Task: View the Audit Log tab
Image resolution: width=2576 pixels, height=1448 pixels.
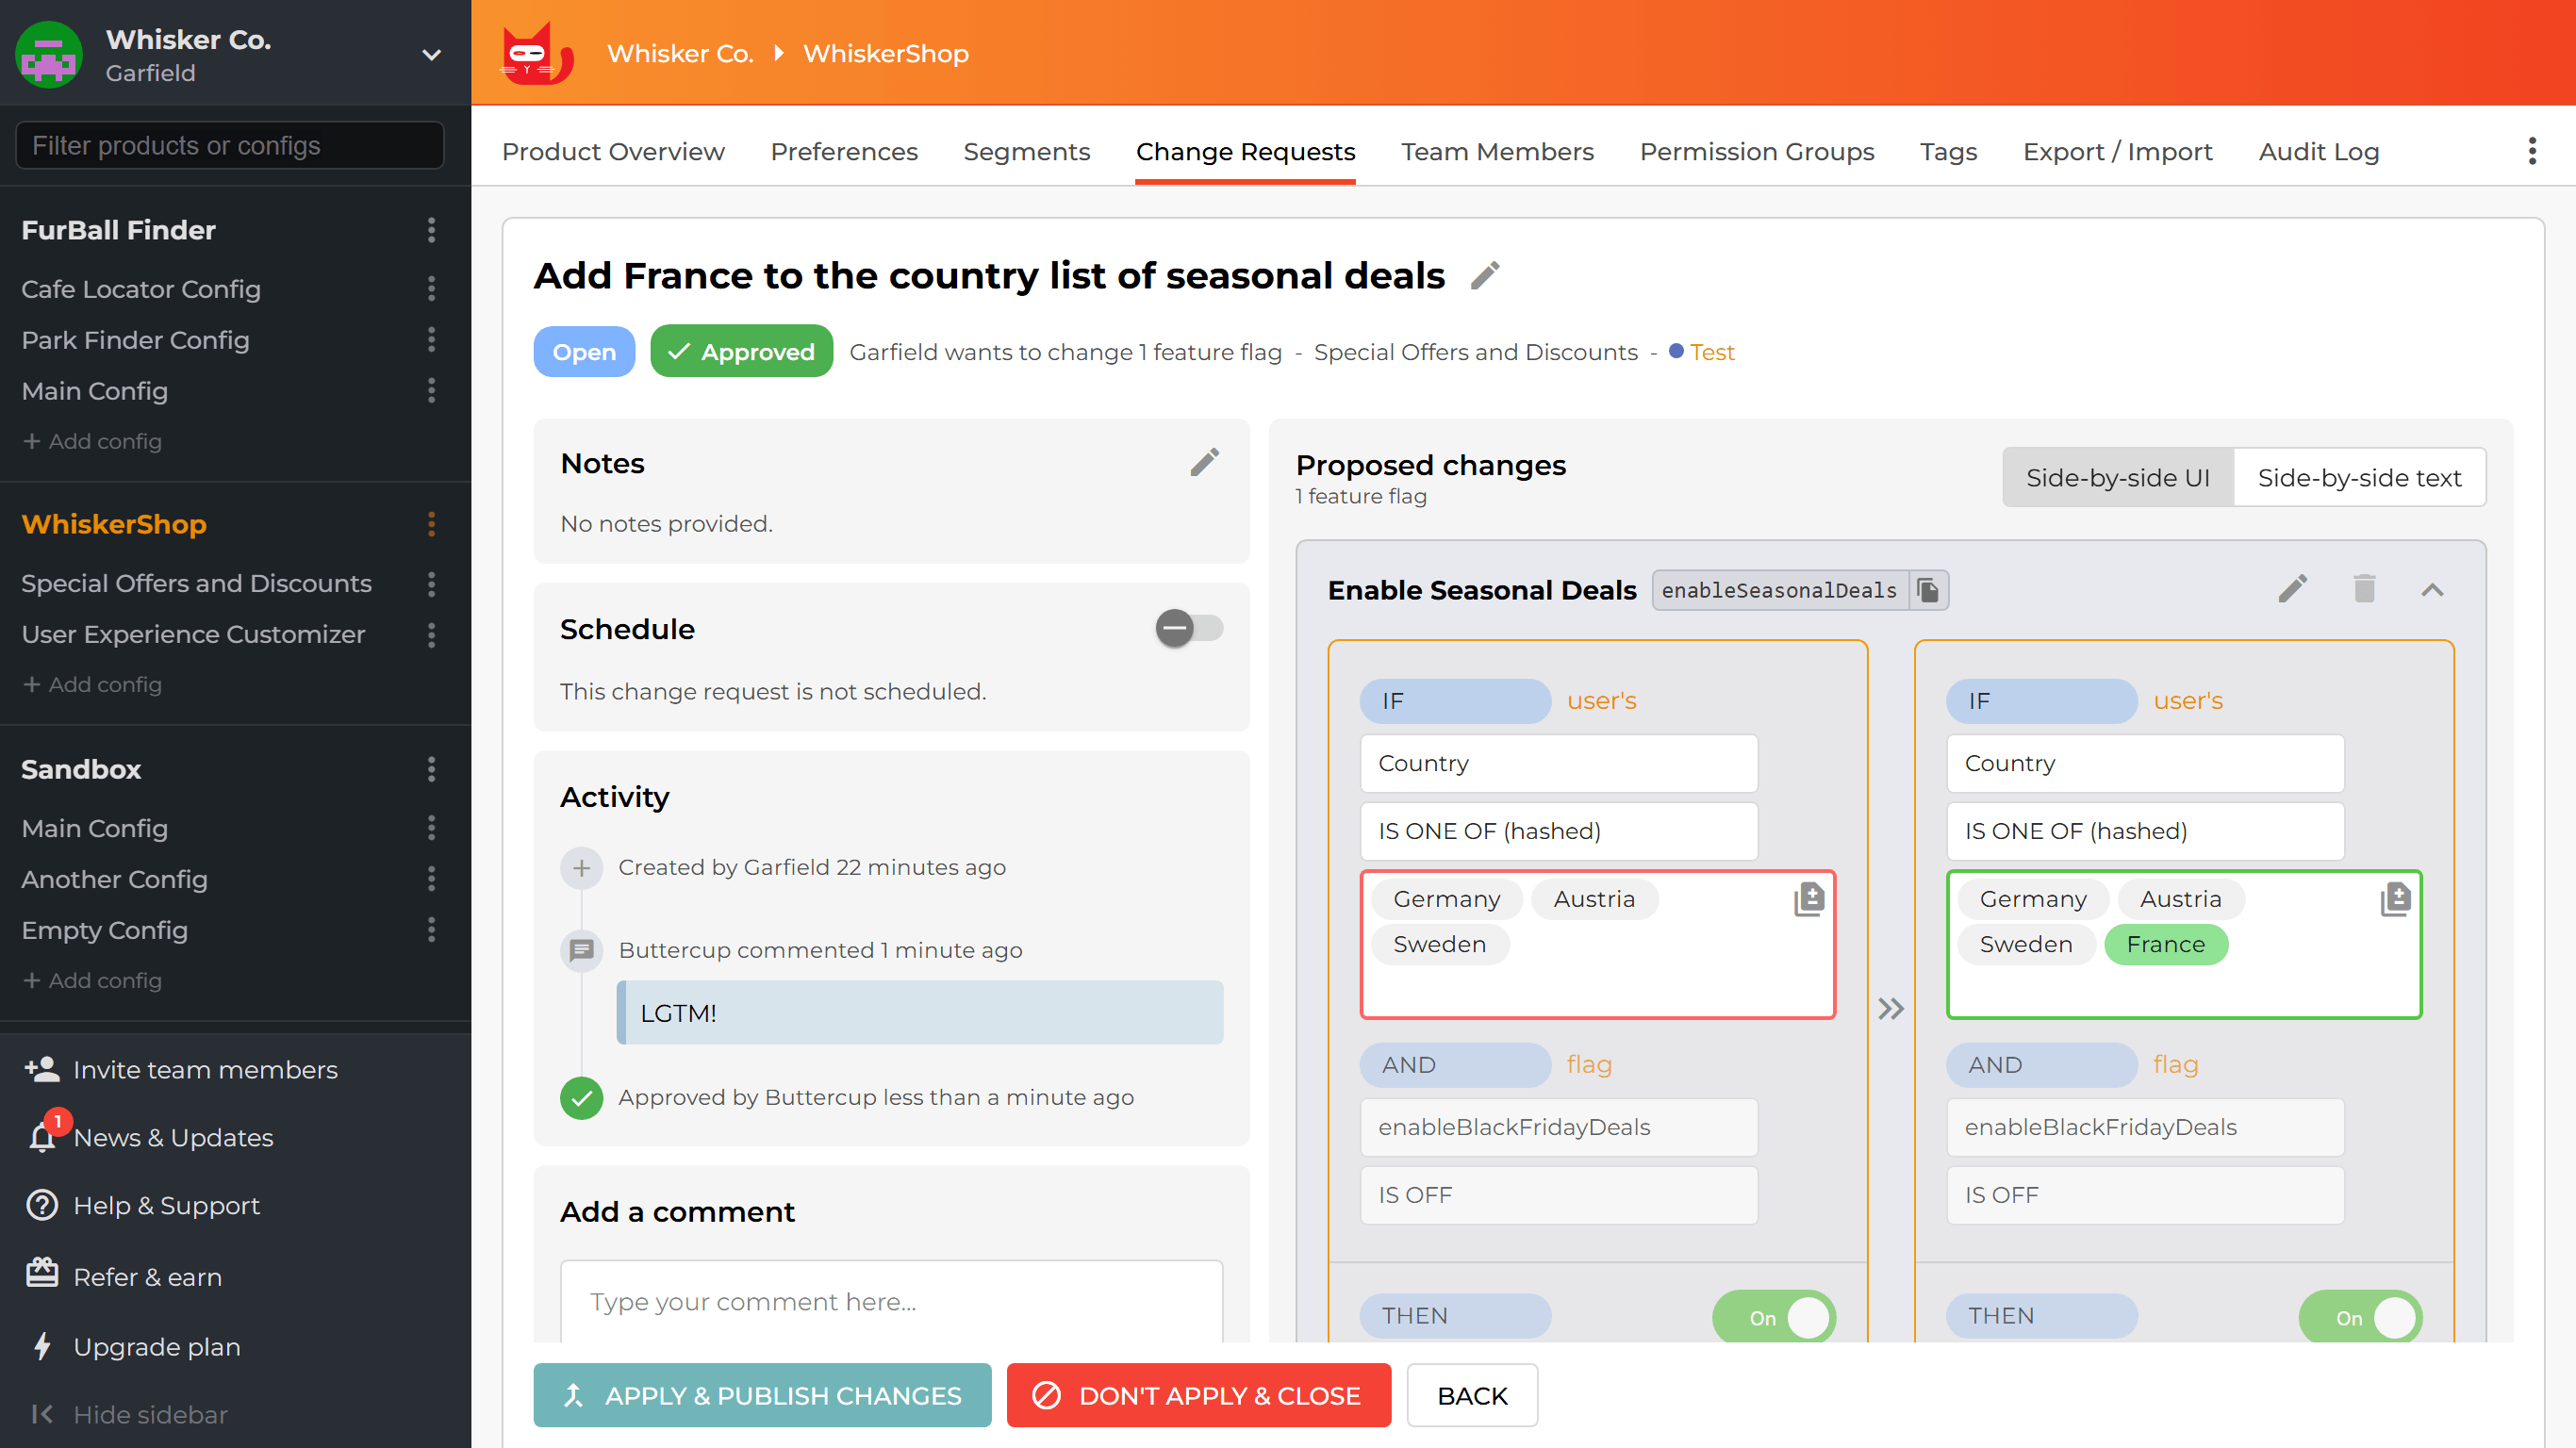Action: coord(2318,151)
